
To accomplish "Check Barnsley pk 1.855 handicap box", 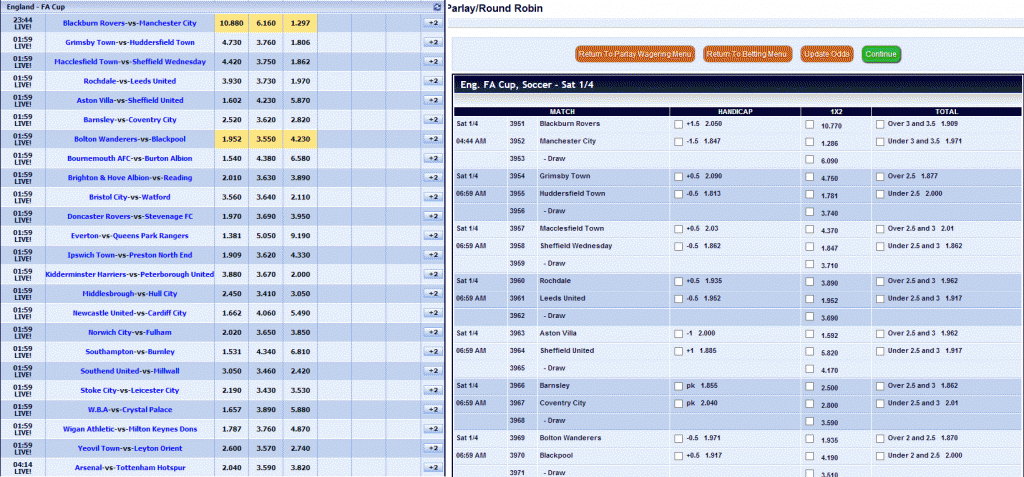I will (679, 386).
